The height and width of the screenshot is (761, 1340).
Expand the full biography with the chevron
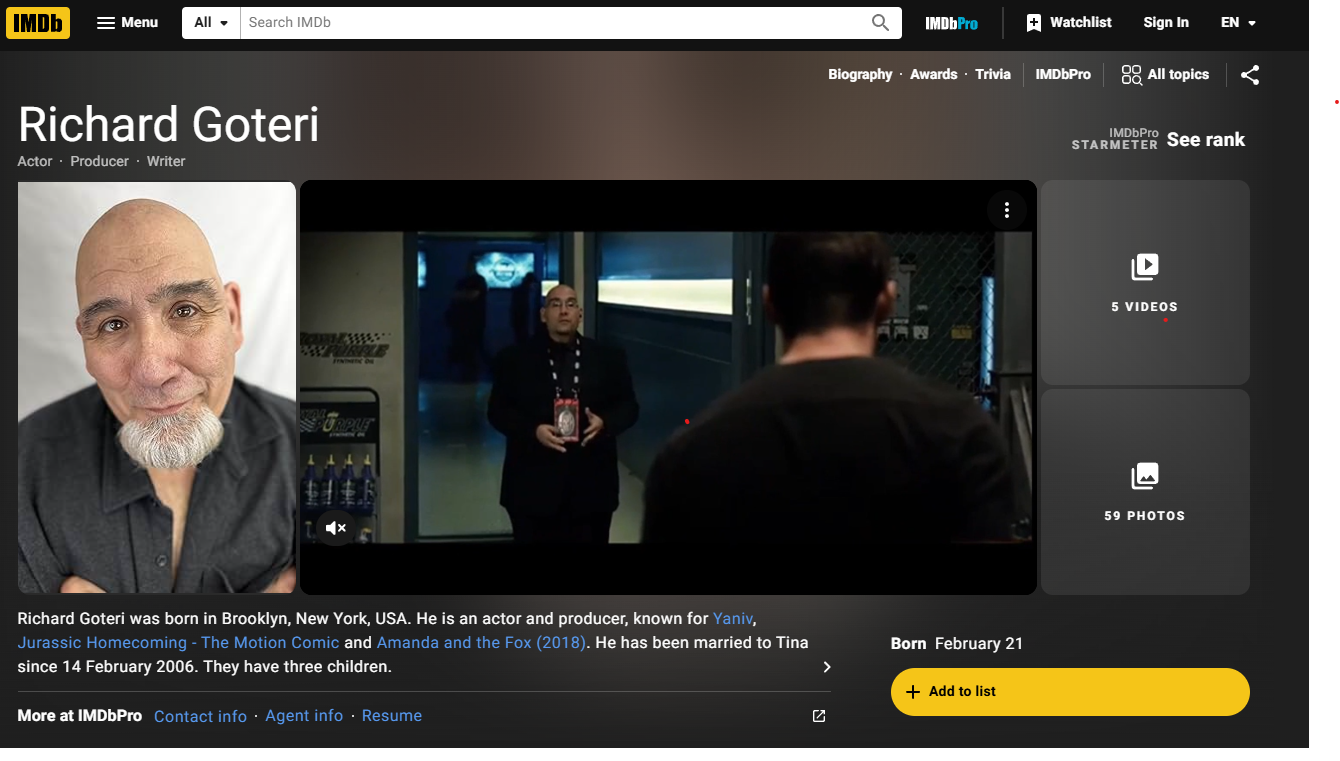pos(827,667)
